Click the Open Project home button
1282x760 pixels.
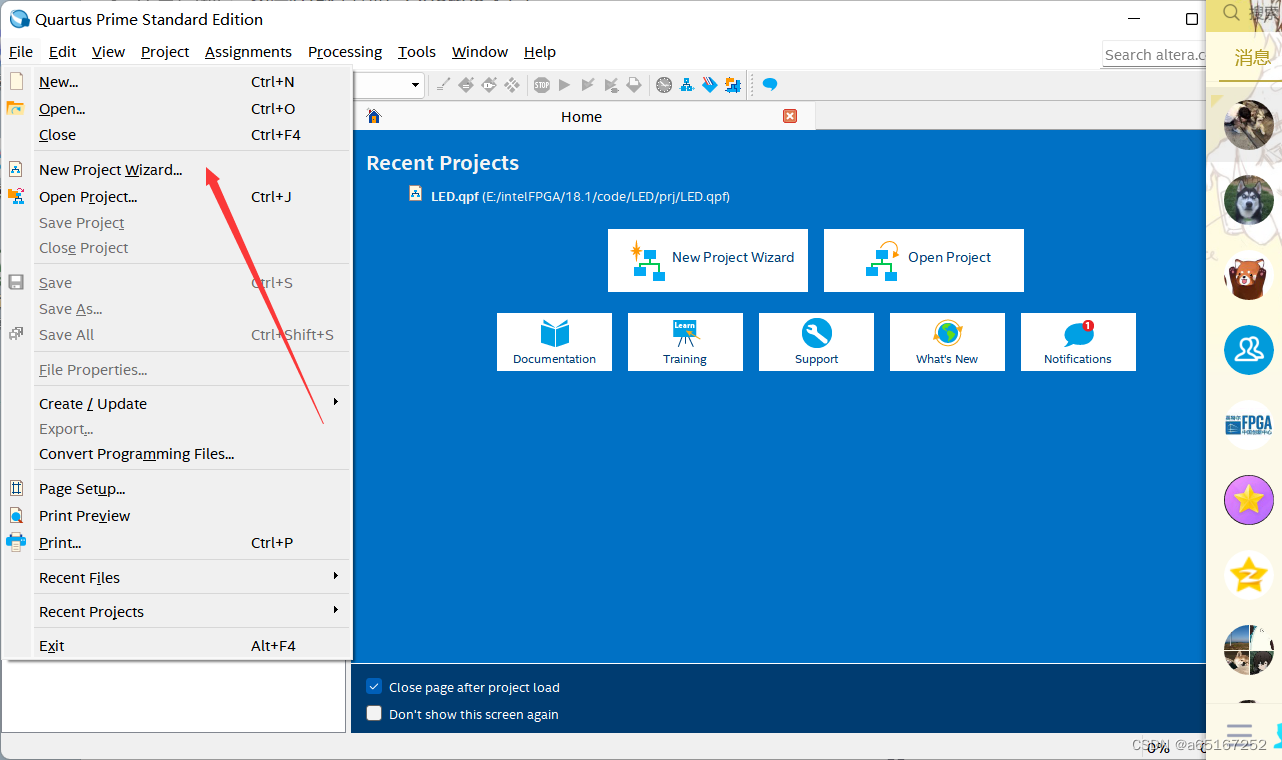(924, 260)
